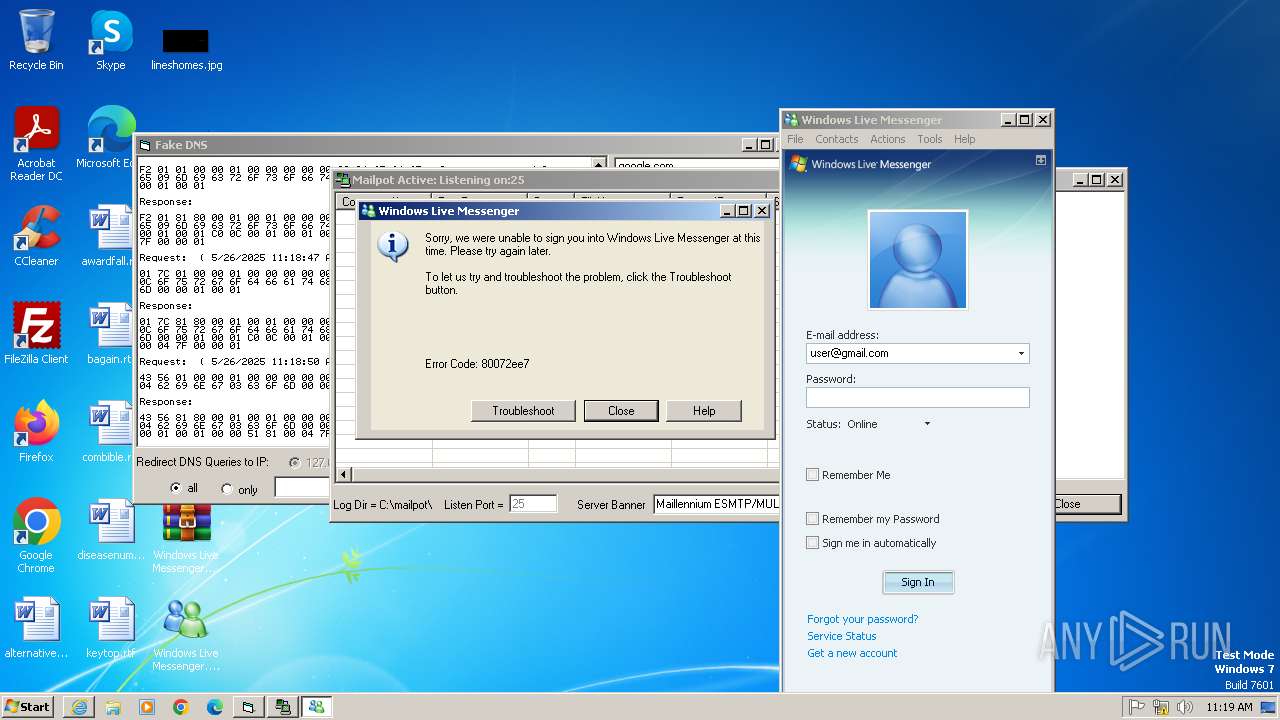The image size is (1280, 720).
Task: Open the Recycle Bin desktop icon
Action: [36, 40]
